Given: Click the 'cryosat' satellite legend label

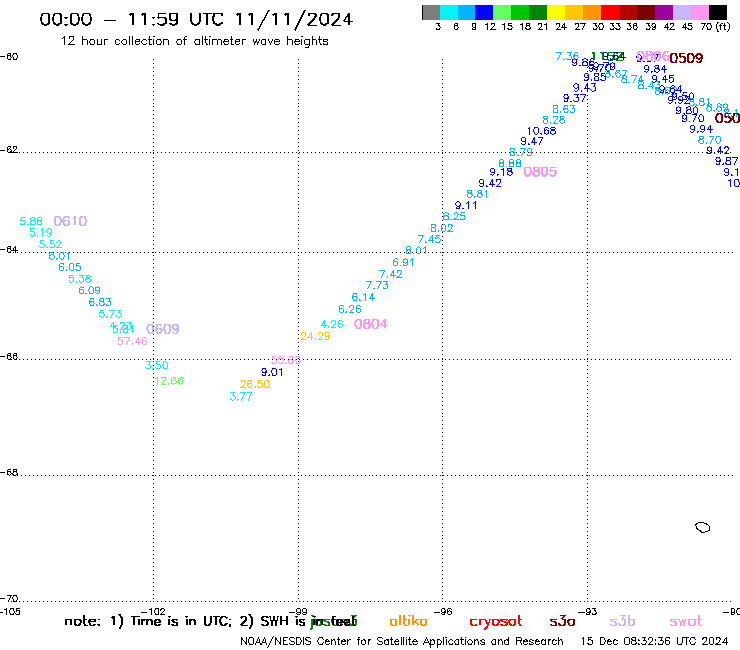Looking at the screenshot, I should (496, 622).
